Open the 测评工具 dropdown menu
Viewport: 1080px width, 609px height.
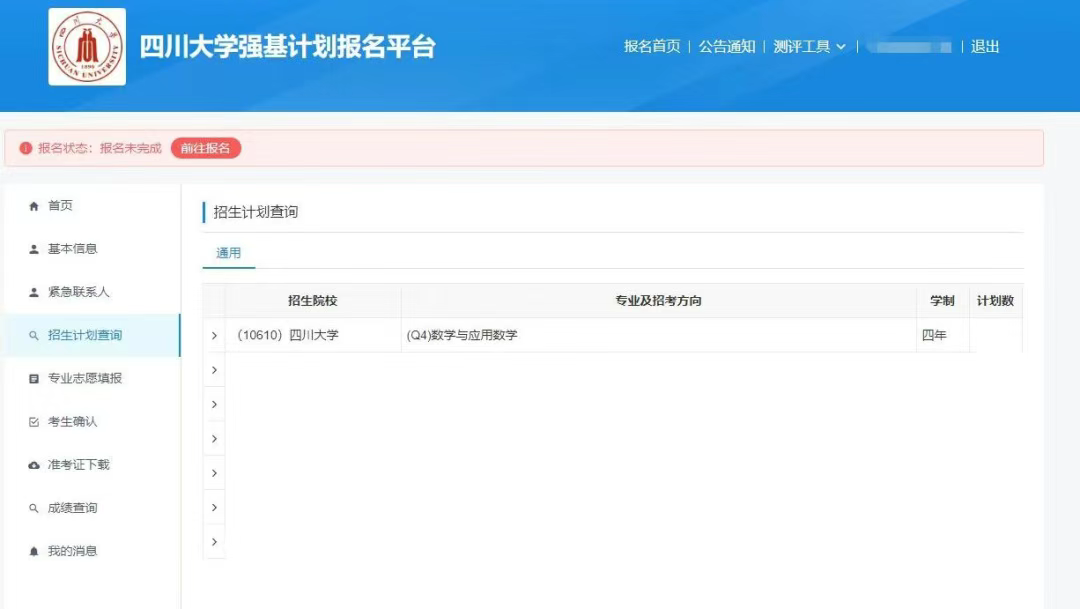tap(809, 46)
